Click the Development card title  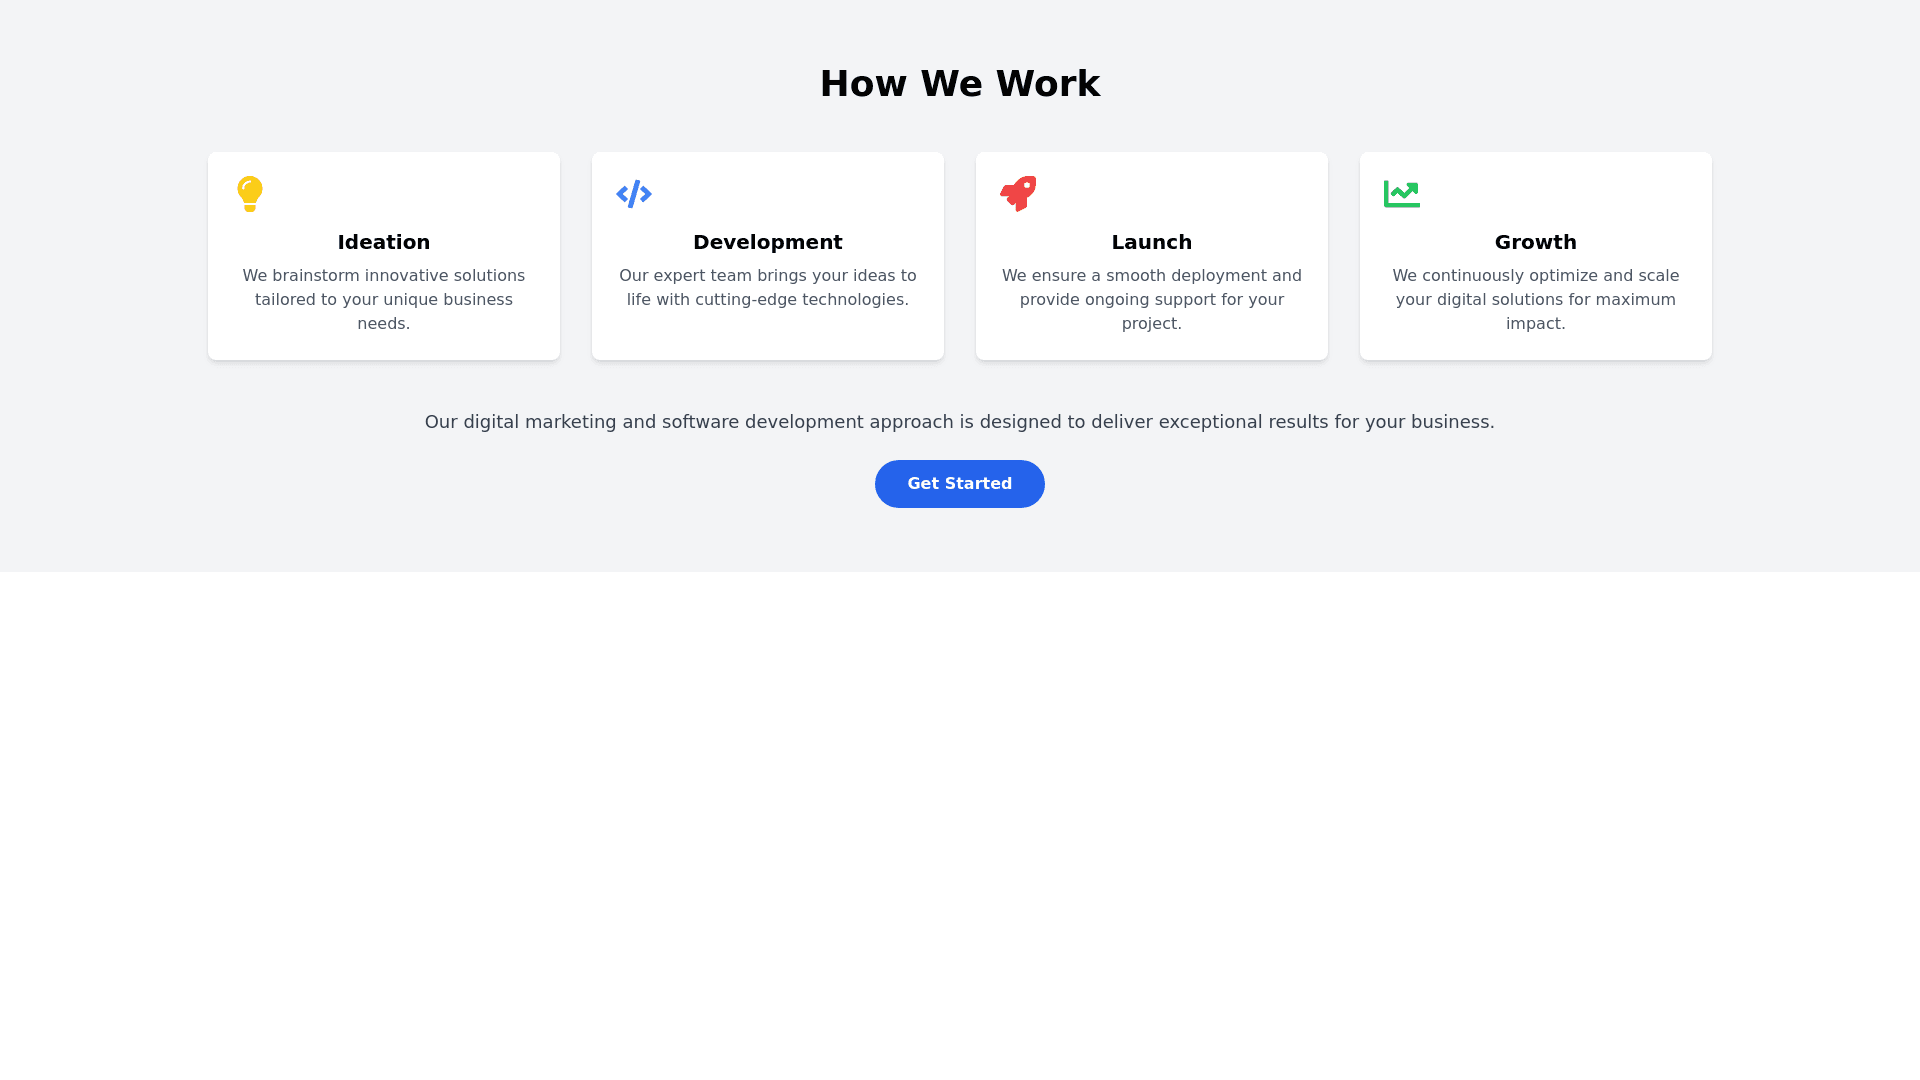[767, 242]
